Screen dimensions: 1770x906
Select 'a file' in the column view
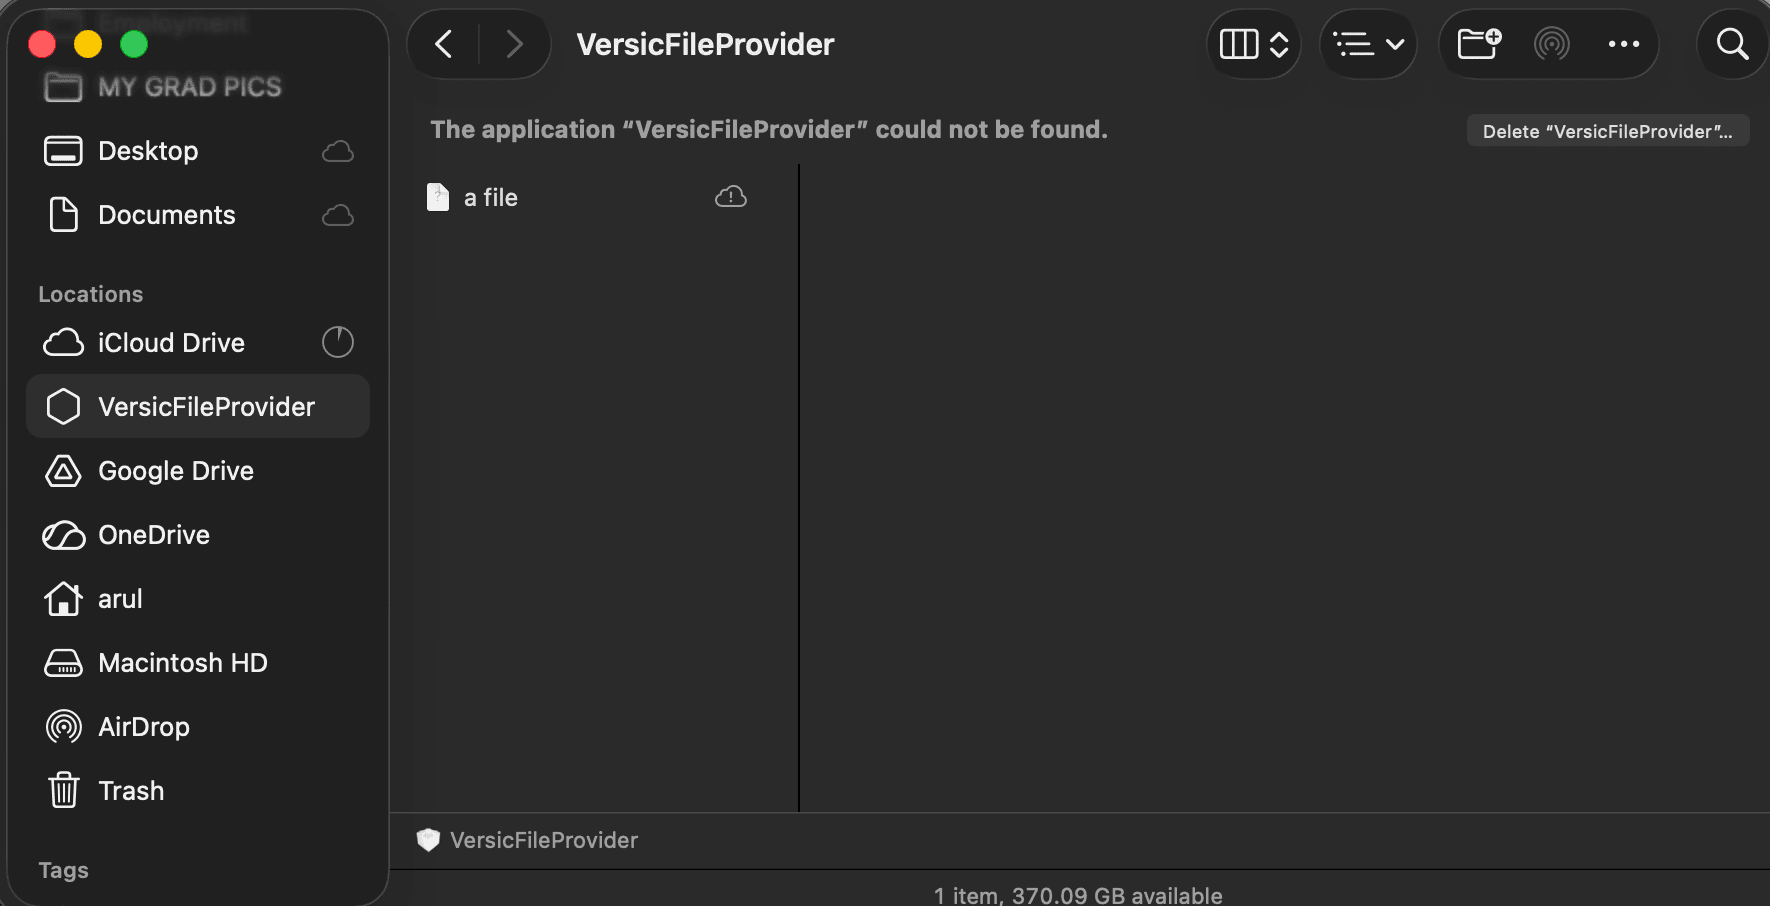490,197
